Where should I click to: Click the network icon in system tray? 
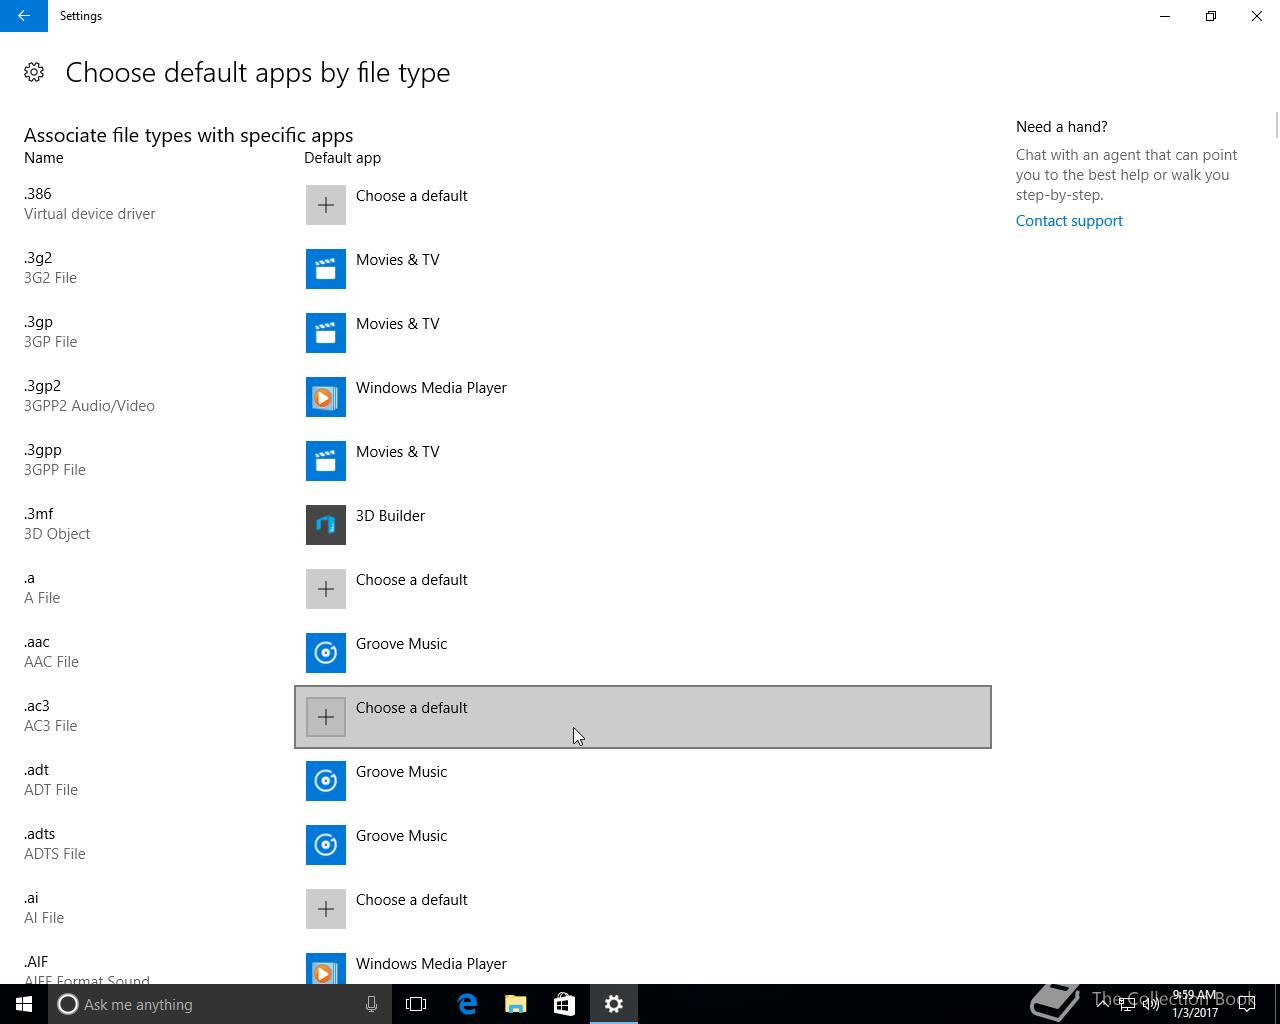tap(1126, 1004)
